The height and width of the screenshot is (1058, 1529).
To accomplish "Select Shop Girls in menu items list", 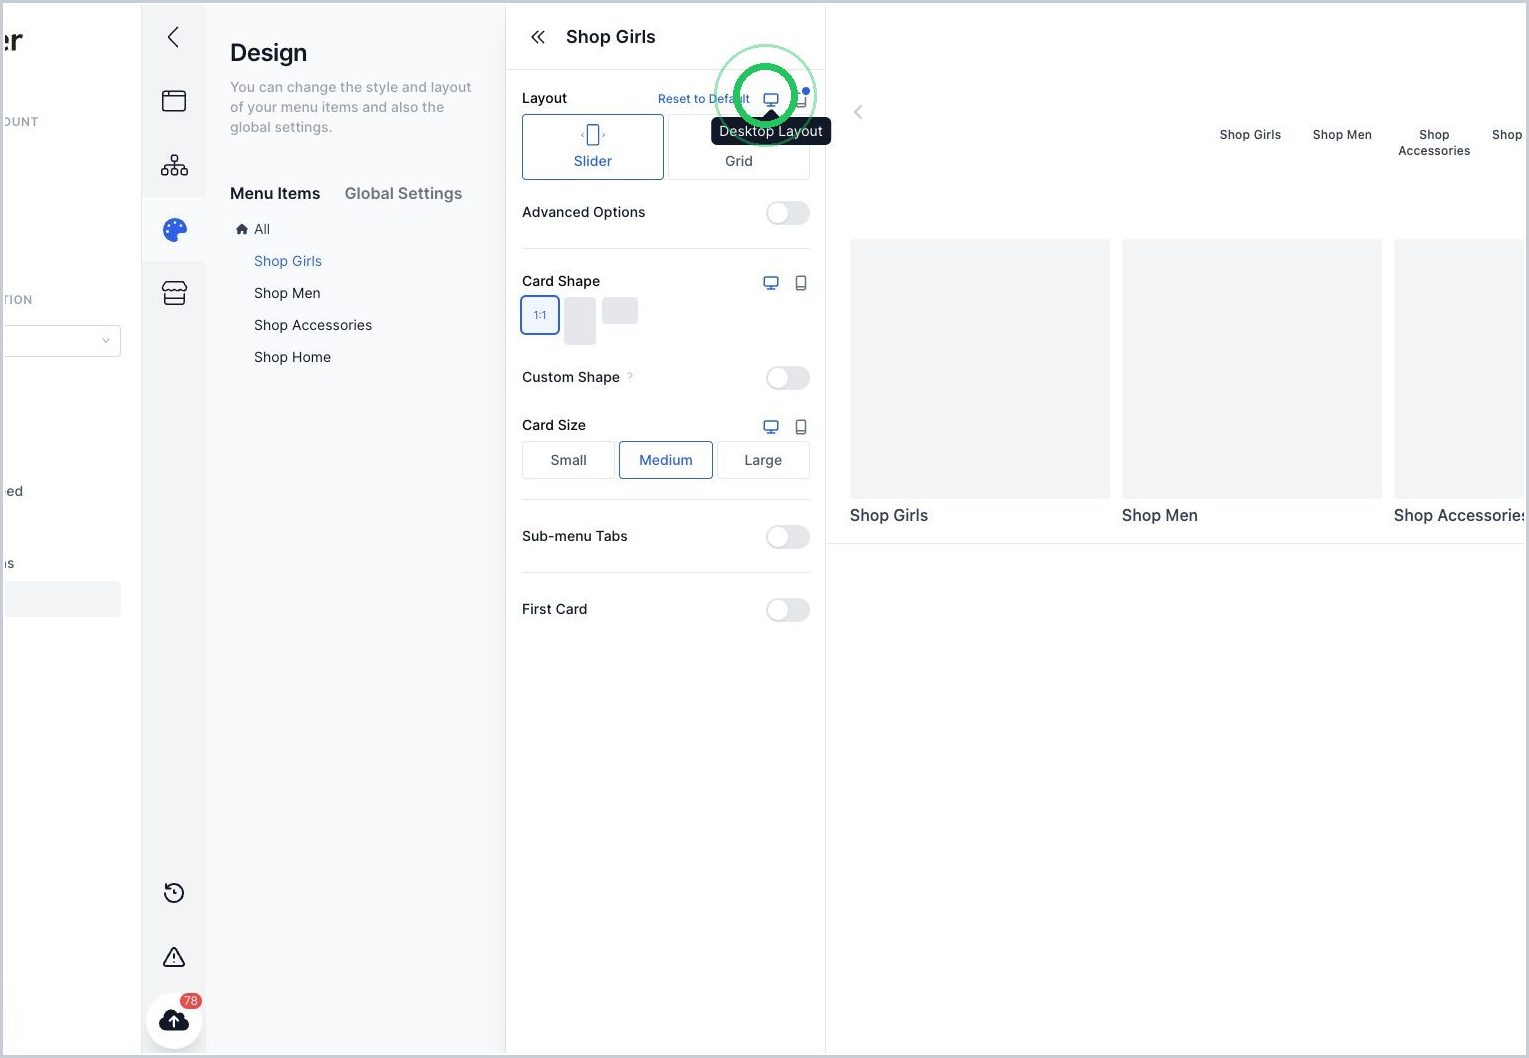I will (288, 261).
